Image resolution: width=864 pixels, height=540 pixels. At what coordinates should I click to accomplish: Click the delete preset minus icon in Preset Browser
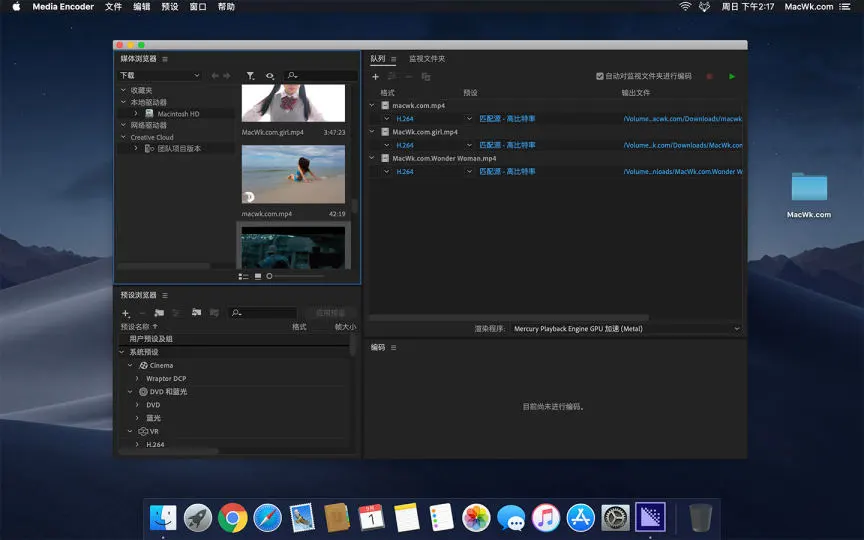(x=142, y=313)
